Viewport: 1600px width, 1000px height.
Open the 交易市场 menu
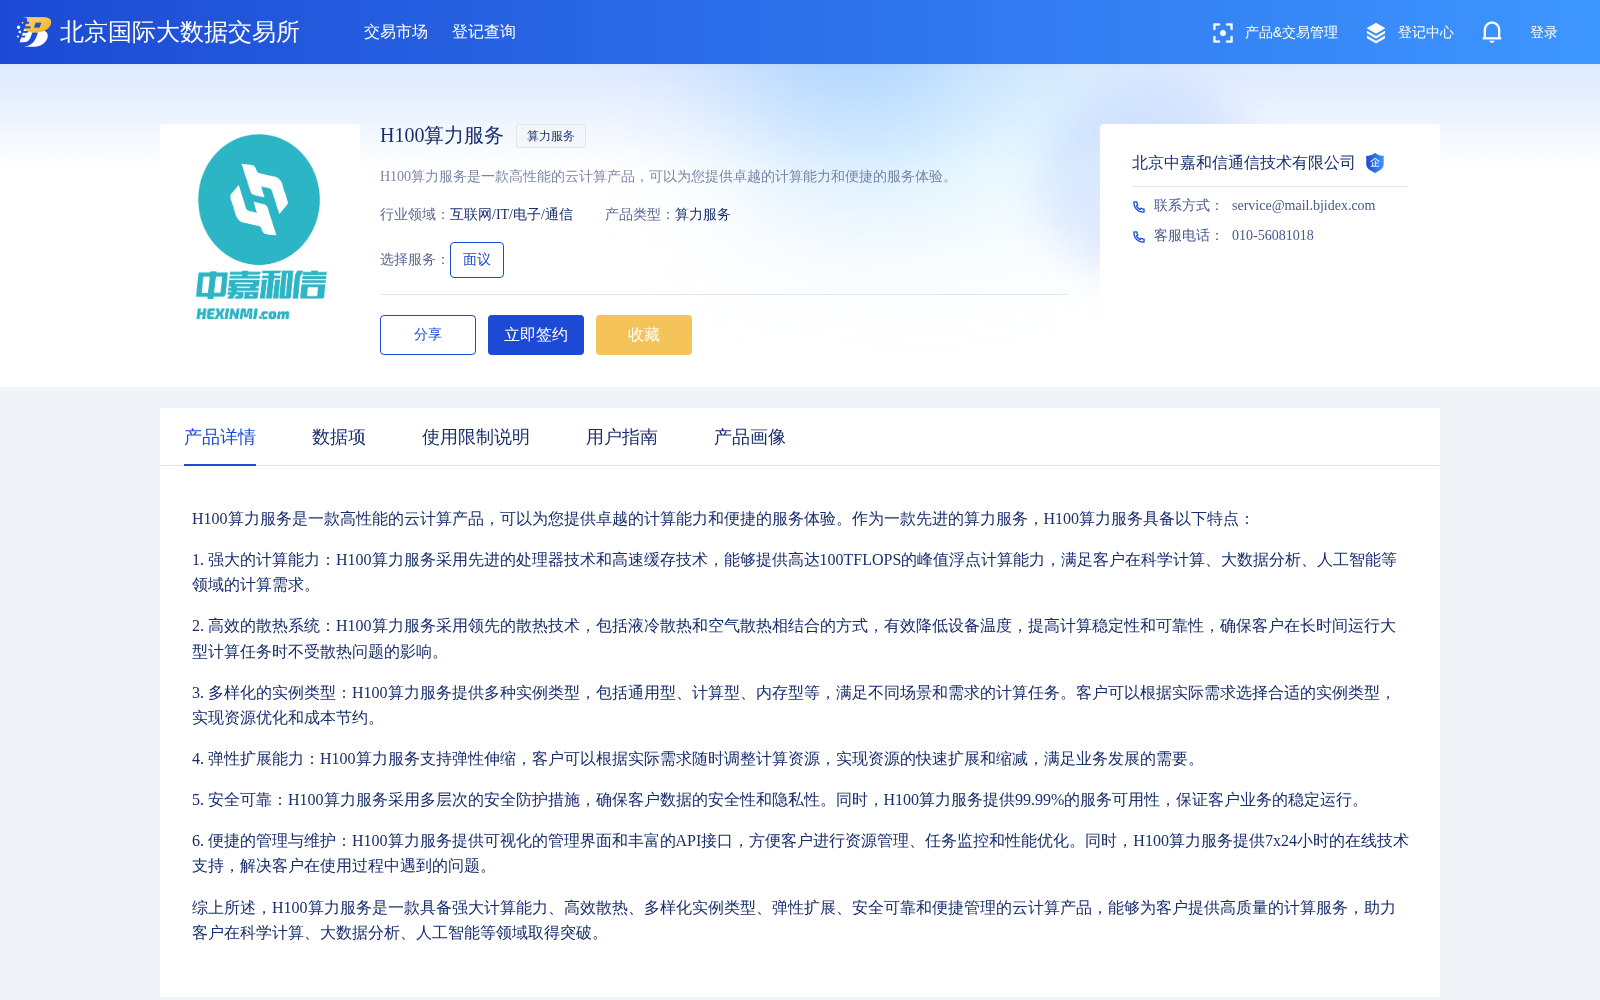point(396,32)
